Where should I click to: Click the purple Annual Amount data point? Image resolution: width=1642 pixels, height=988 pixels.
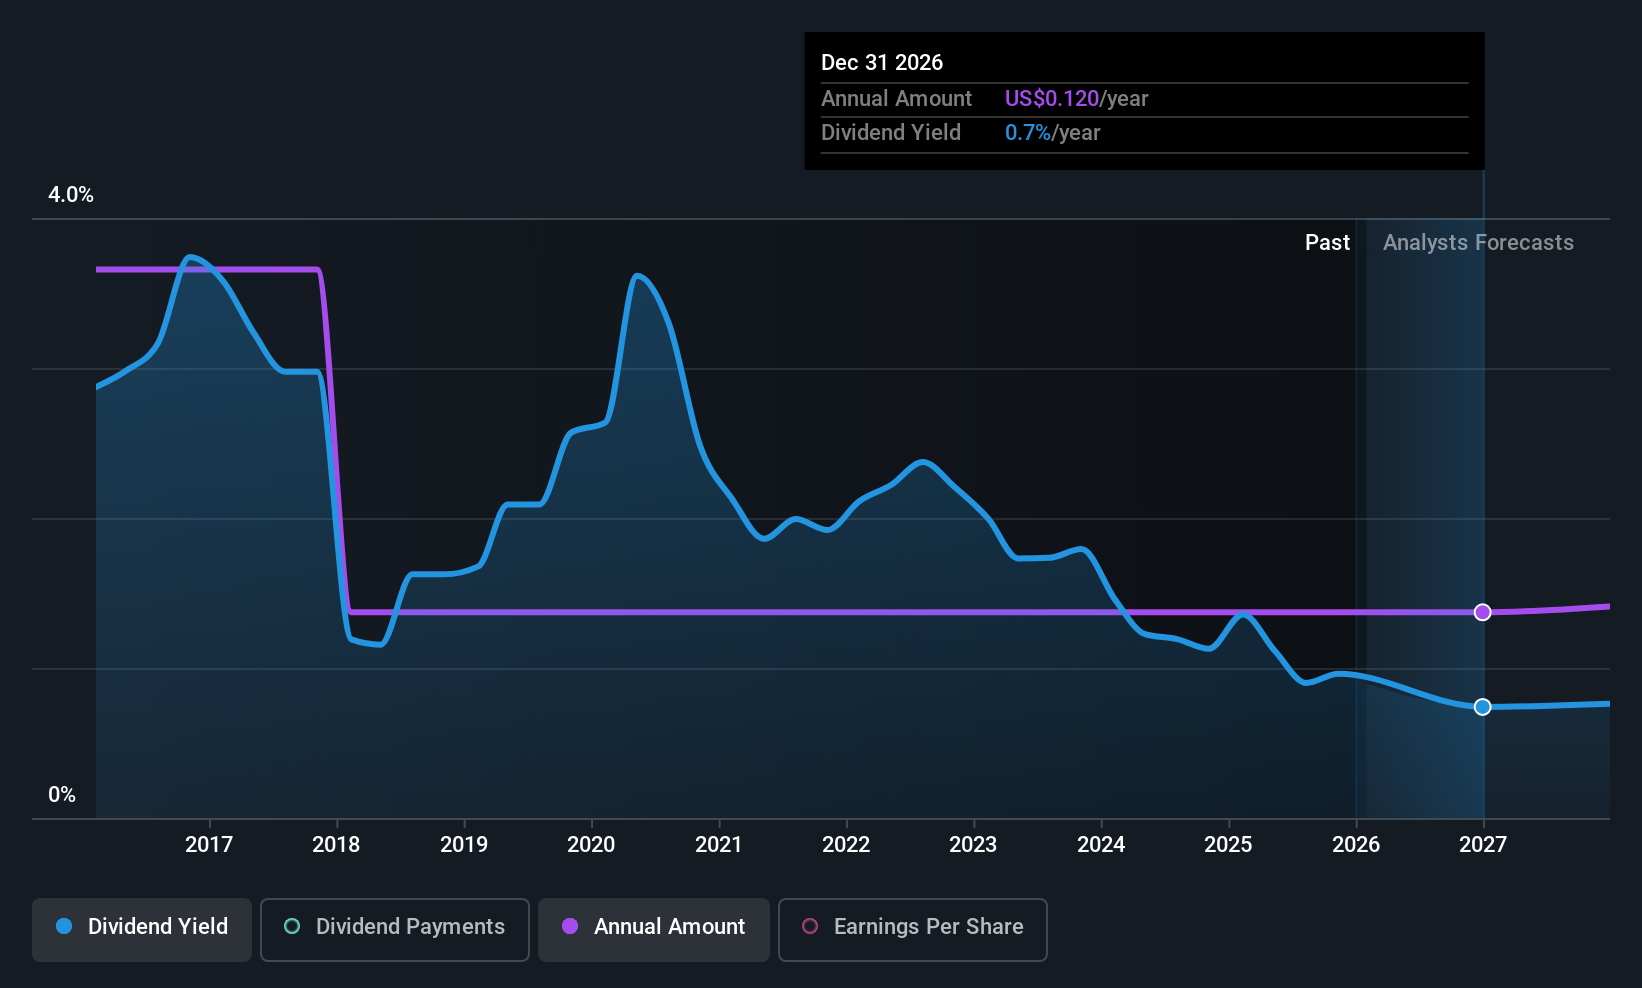tap(1483, 612)
